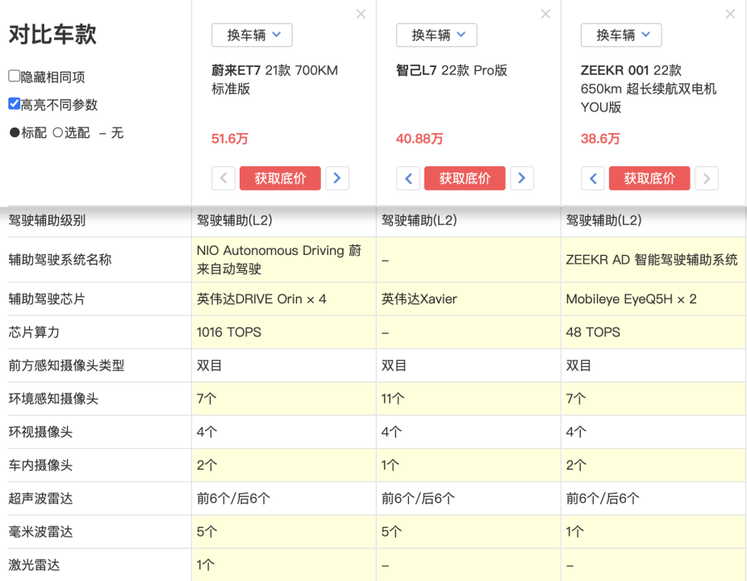Click the greyed right arrow under ZEEKR 001
The width and height of the screenshot is (747, 581).
[707, 178]
